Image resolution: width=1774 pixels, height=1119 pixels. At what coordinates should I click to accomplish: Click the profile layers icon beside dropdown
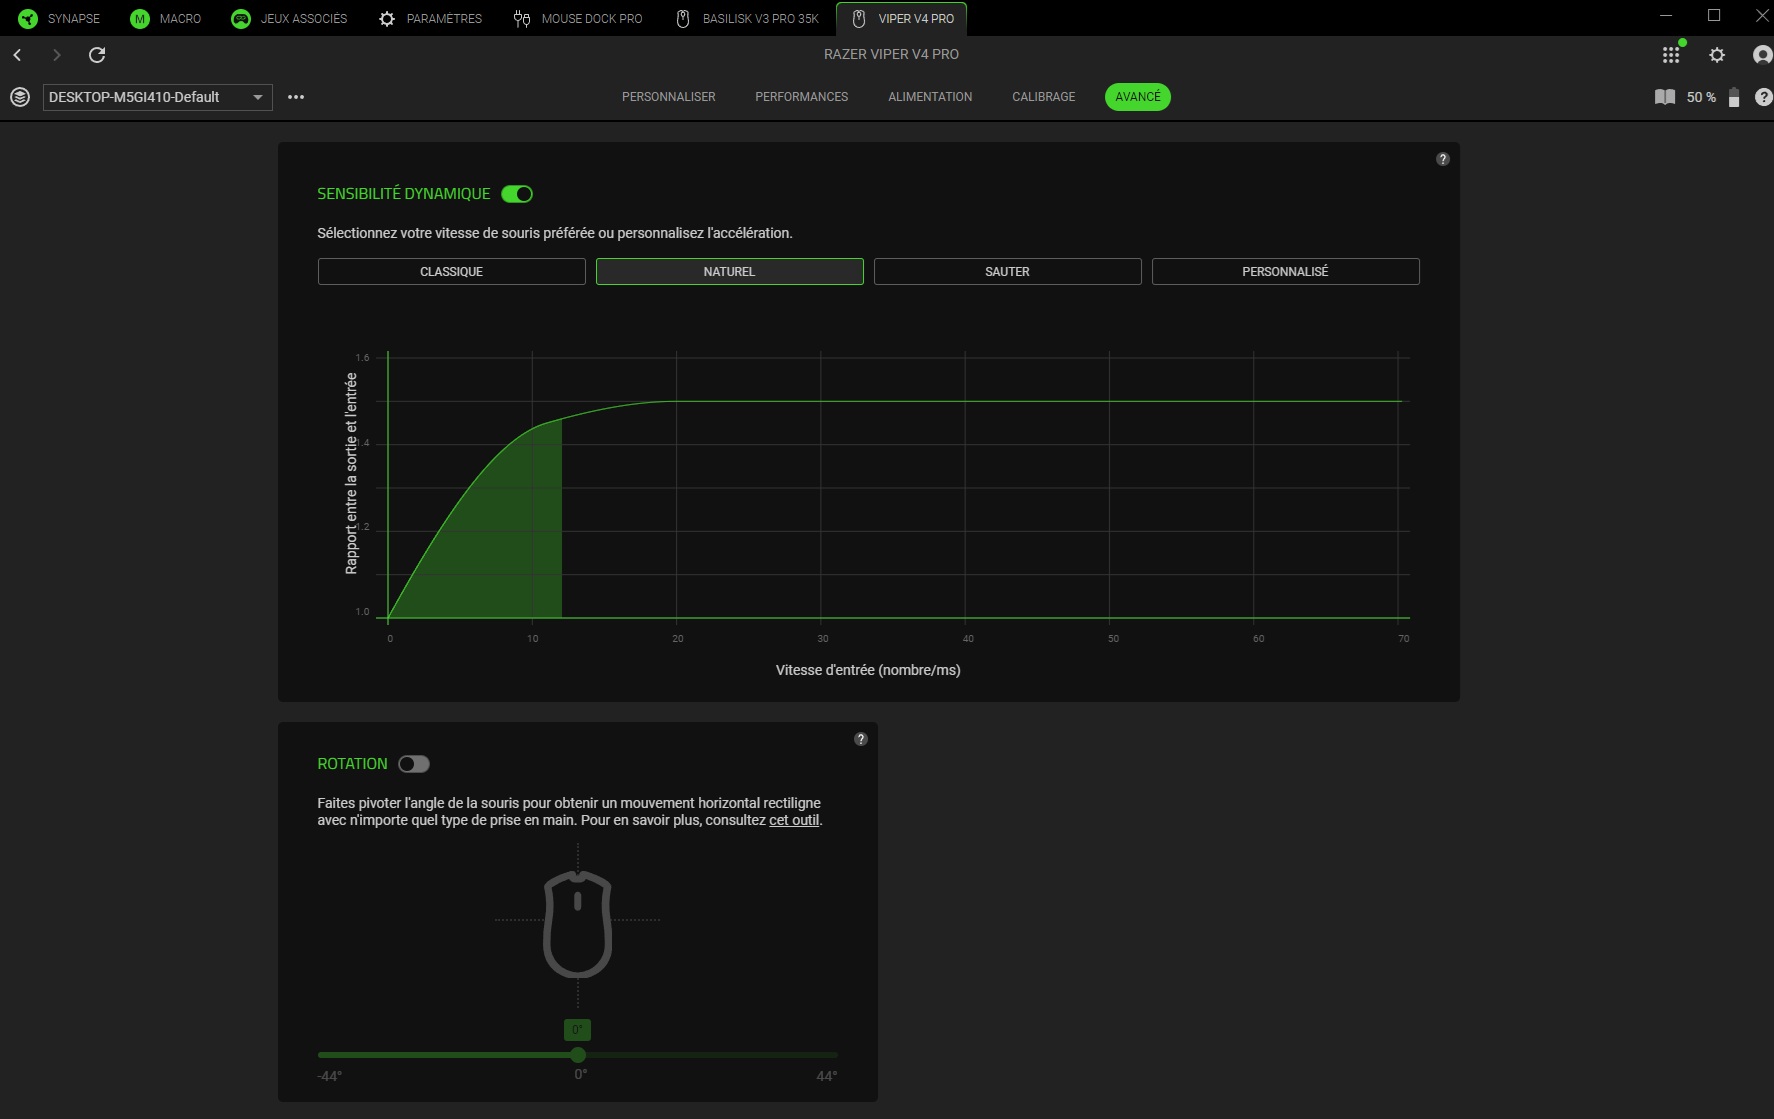point(20,97)
